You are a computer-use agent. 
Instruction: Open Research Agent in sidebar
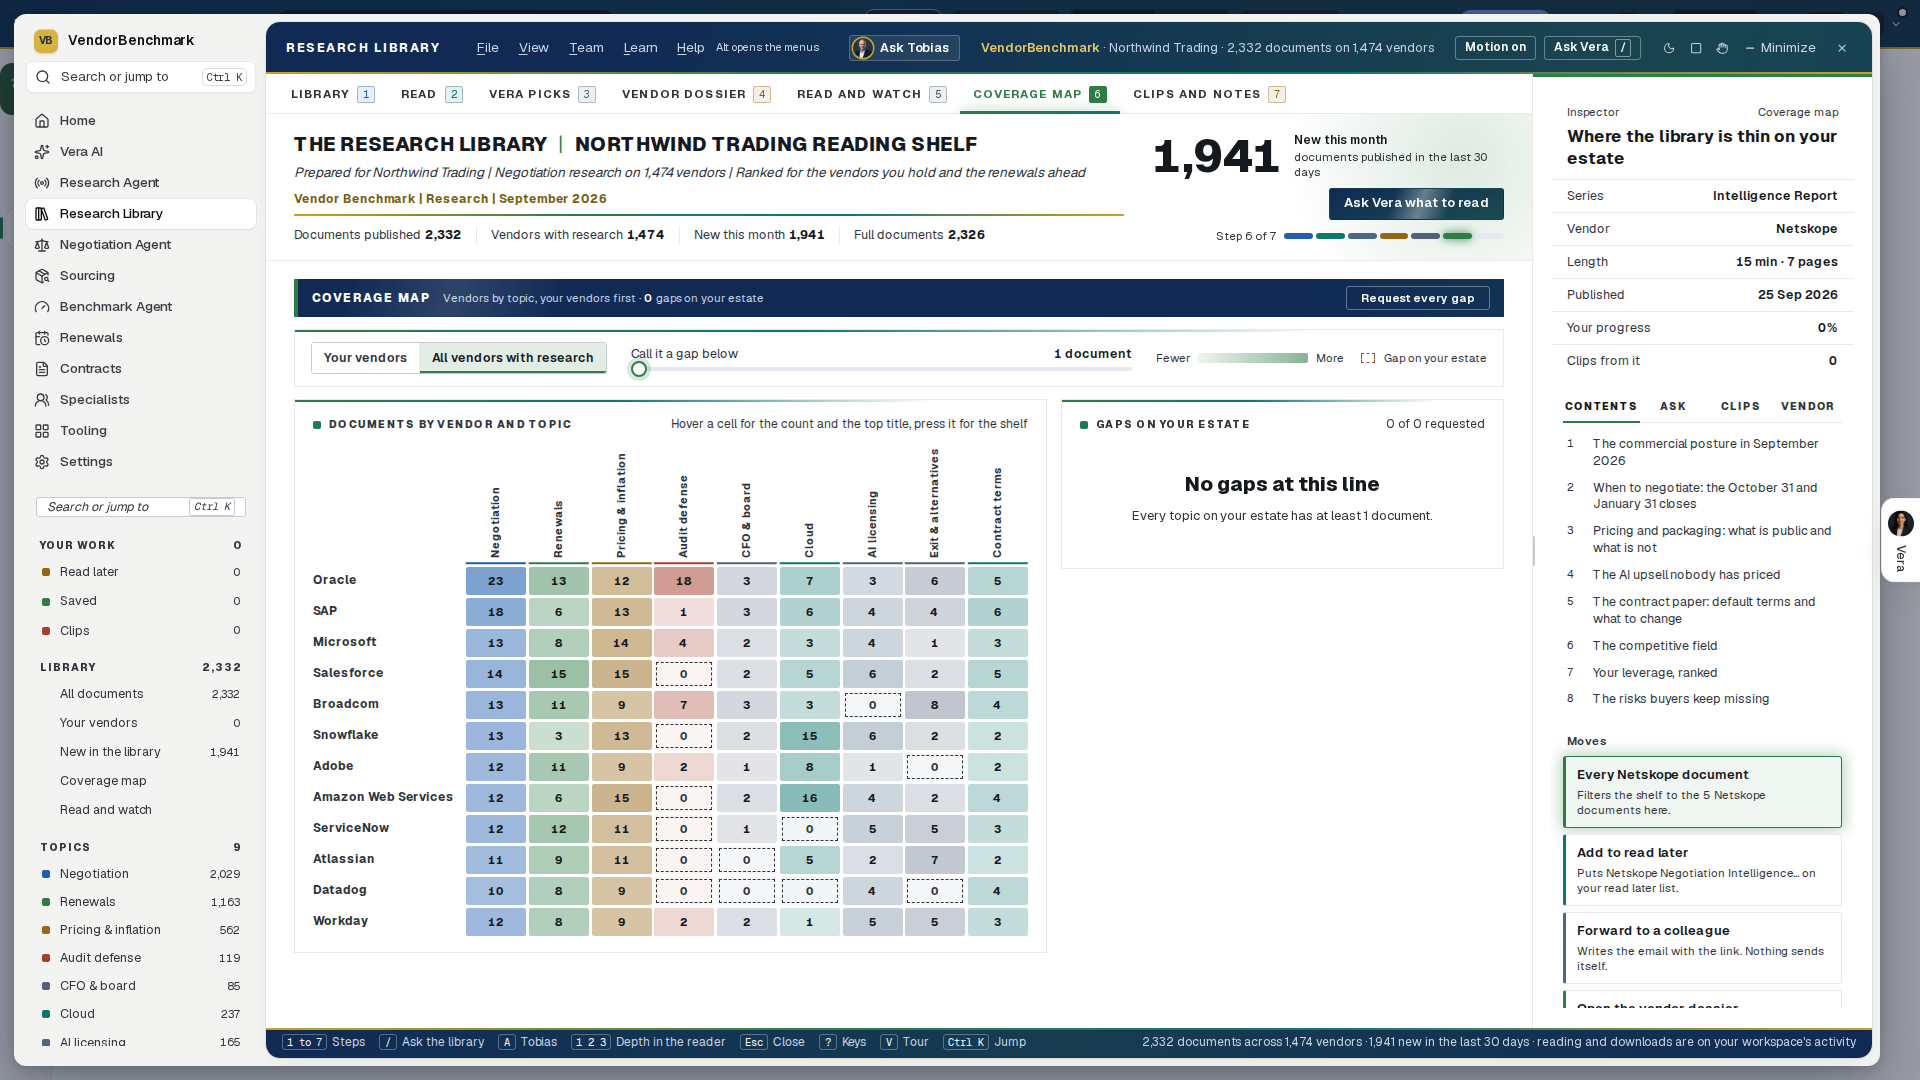tap(140, 183)
